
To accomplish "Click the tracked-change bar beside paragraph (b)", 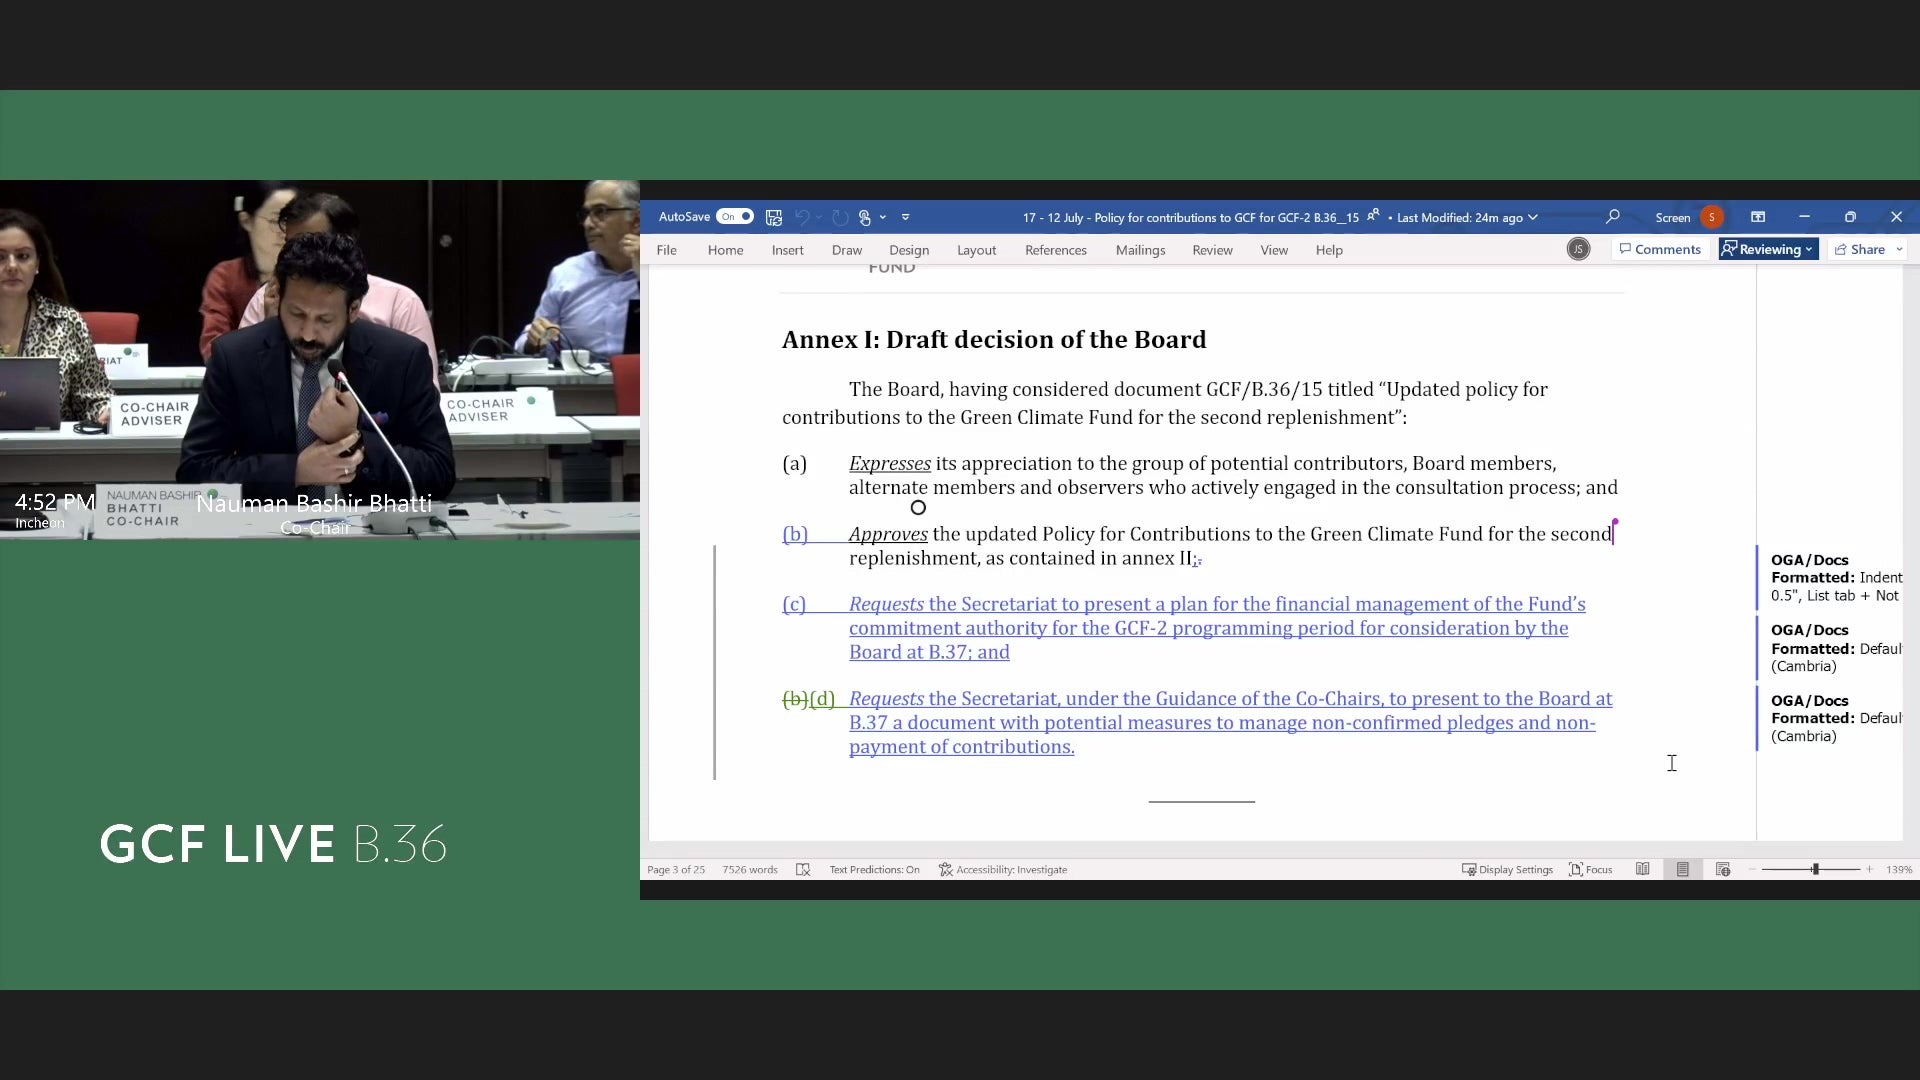I will [x=714, y=662].
